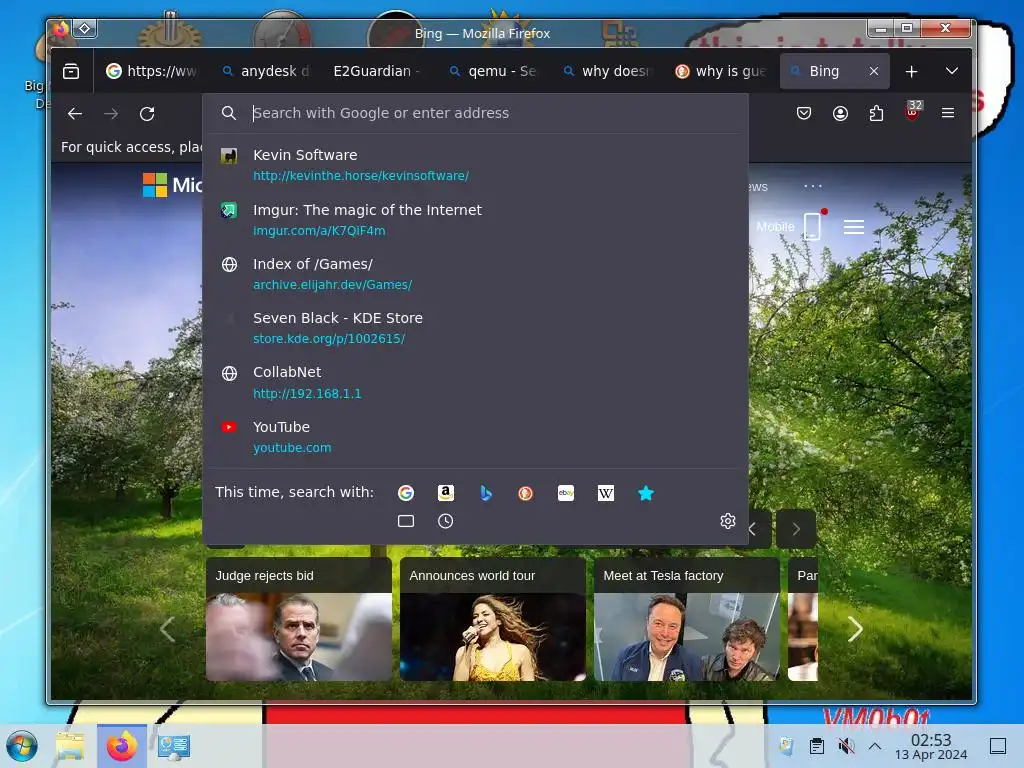Search history with clock icon

[x=445, y=521]
